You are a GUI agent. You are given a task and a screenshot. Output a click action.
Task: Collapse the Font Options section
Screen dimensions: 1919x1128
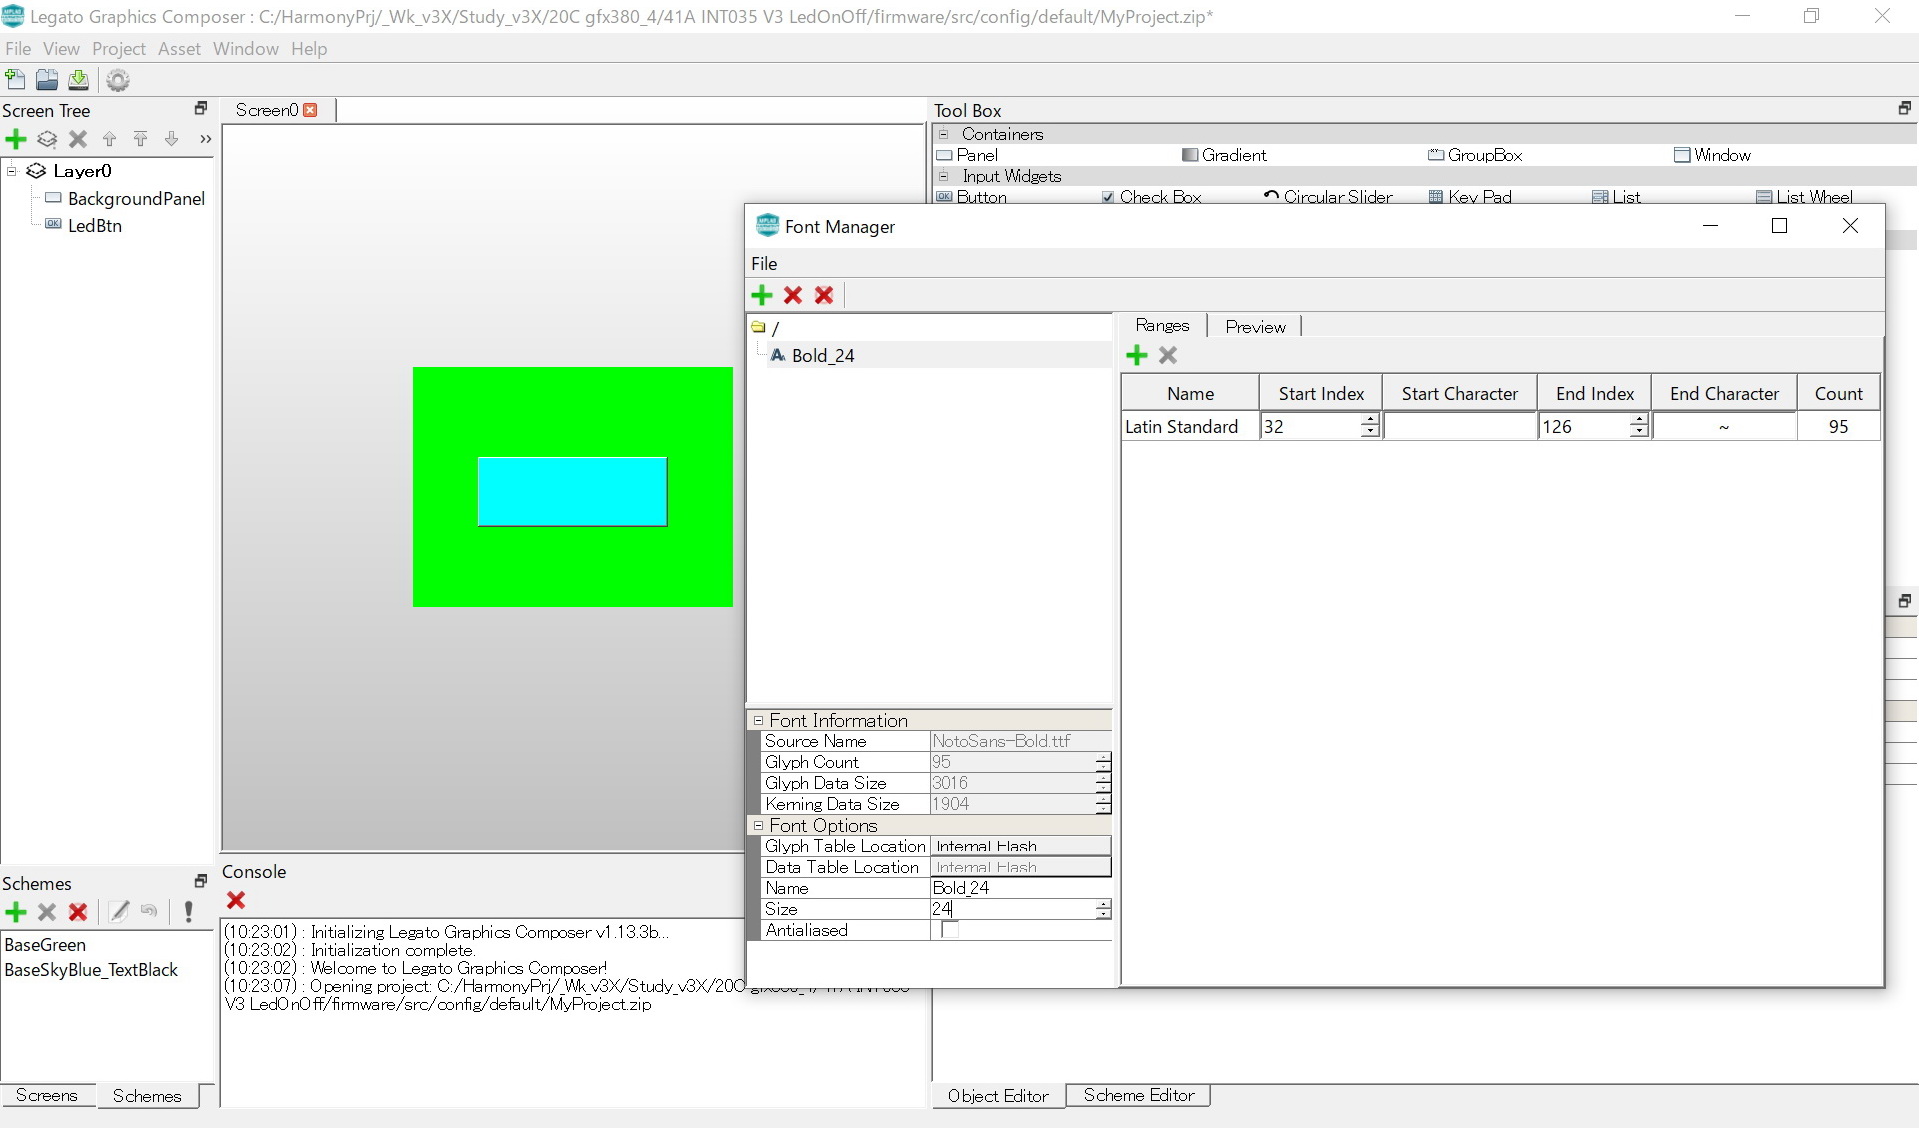(758, 825)
